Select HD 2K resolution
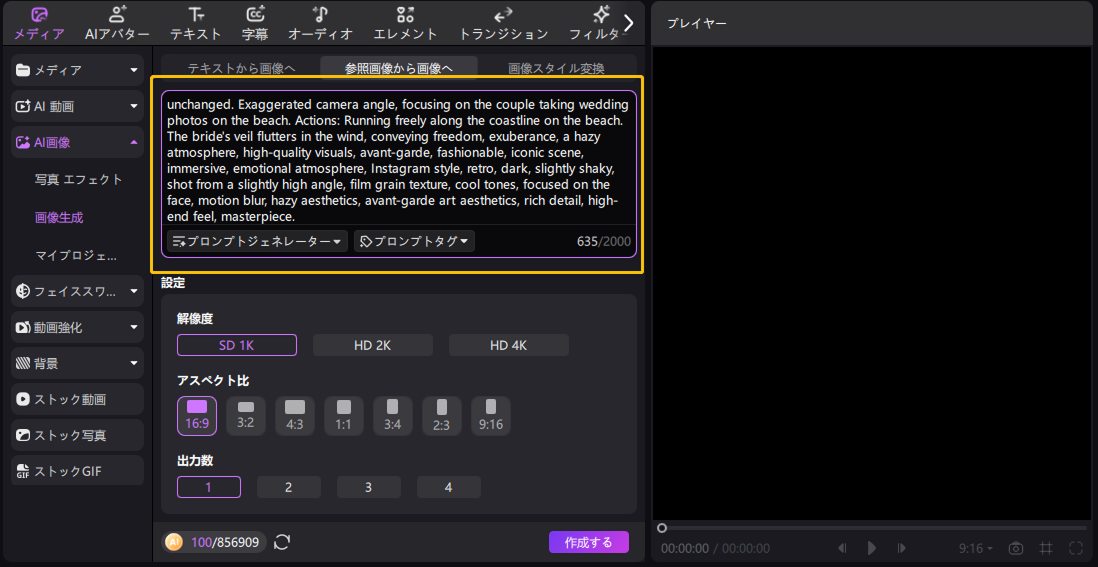 (x=372, y=345)
